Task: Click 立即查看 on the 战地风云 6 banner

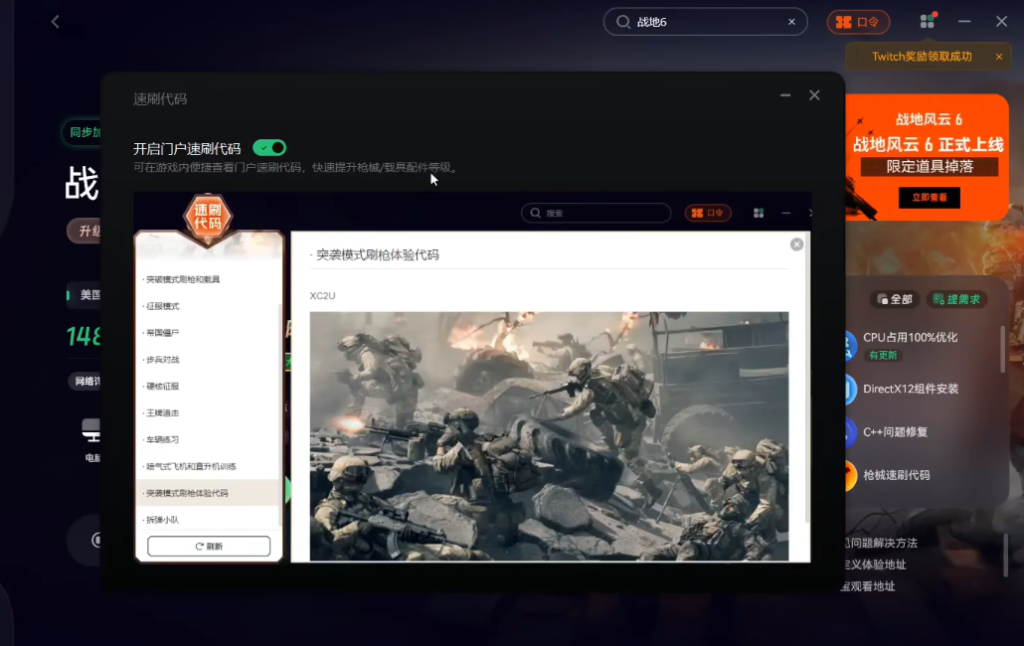Action: 928,198
